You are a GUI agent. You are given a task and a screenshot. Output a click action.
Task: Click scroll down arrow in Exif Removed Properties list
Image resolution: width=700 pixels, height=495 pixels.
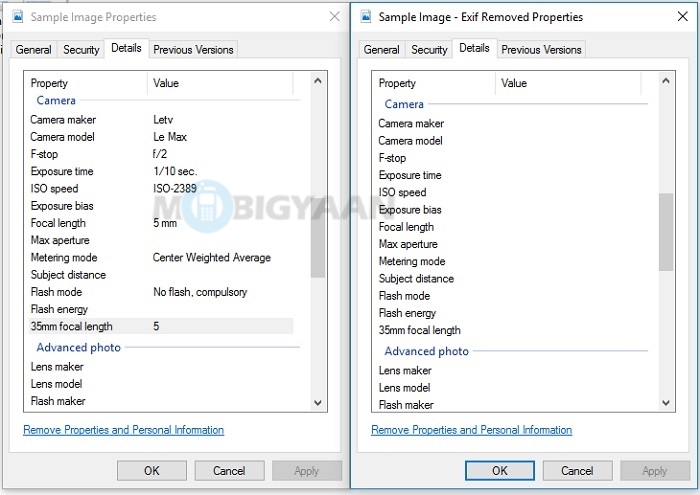click(666, 403)
